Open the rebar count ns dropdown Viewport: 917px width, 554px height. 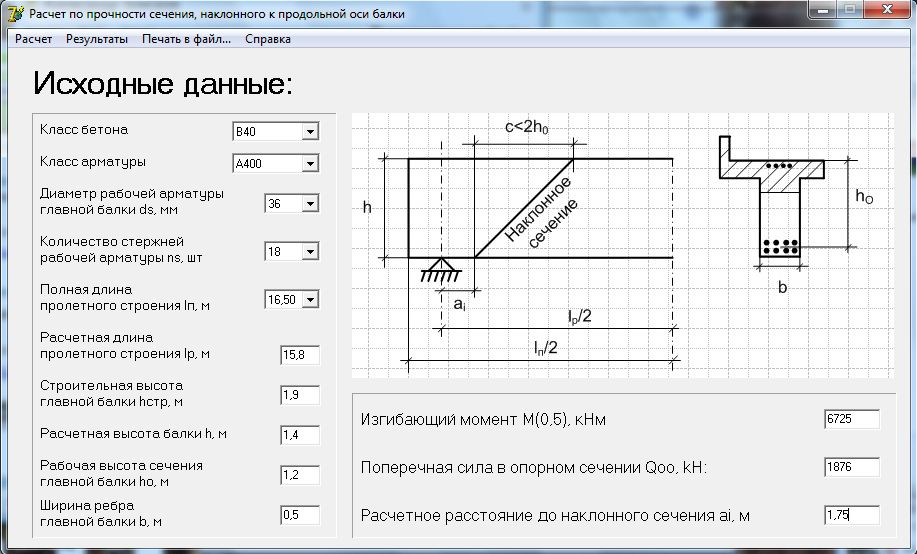pos(309,252)
